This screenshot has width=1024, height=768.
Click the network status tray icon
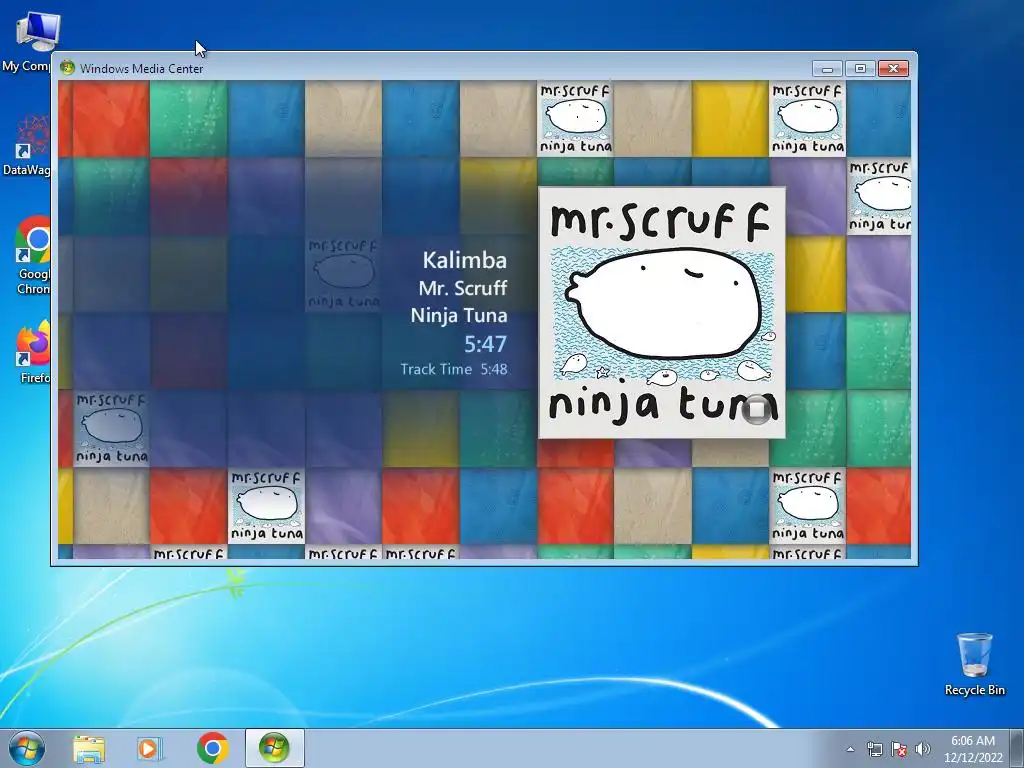point(874,749)
